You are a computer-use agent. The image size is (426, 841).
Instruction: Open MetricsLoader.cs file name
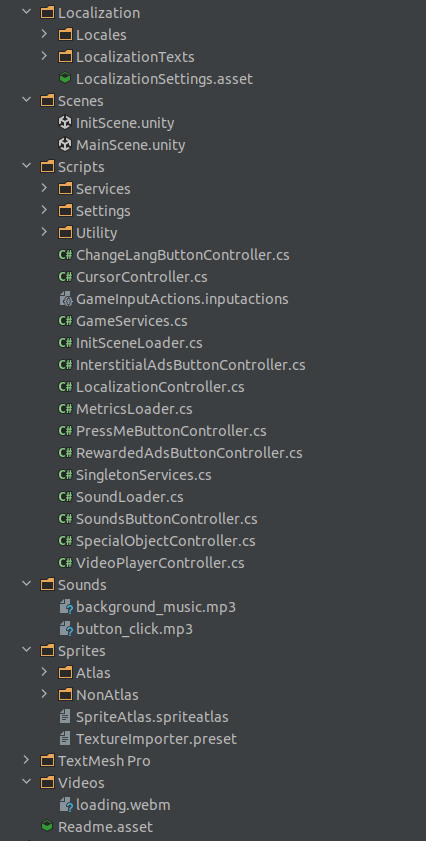click(134, 409)
